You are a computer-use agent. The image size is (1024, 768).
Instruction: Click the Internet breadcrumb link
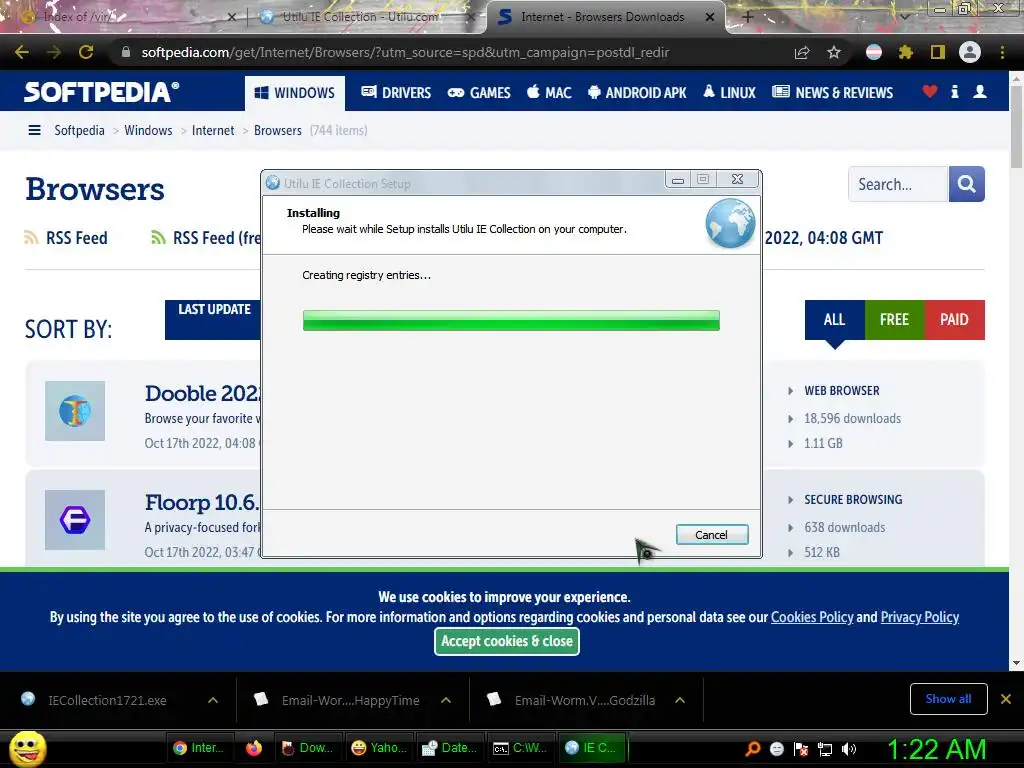pos(213,130)
